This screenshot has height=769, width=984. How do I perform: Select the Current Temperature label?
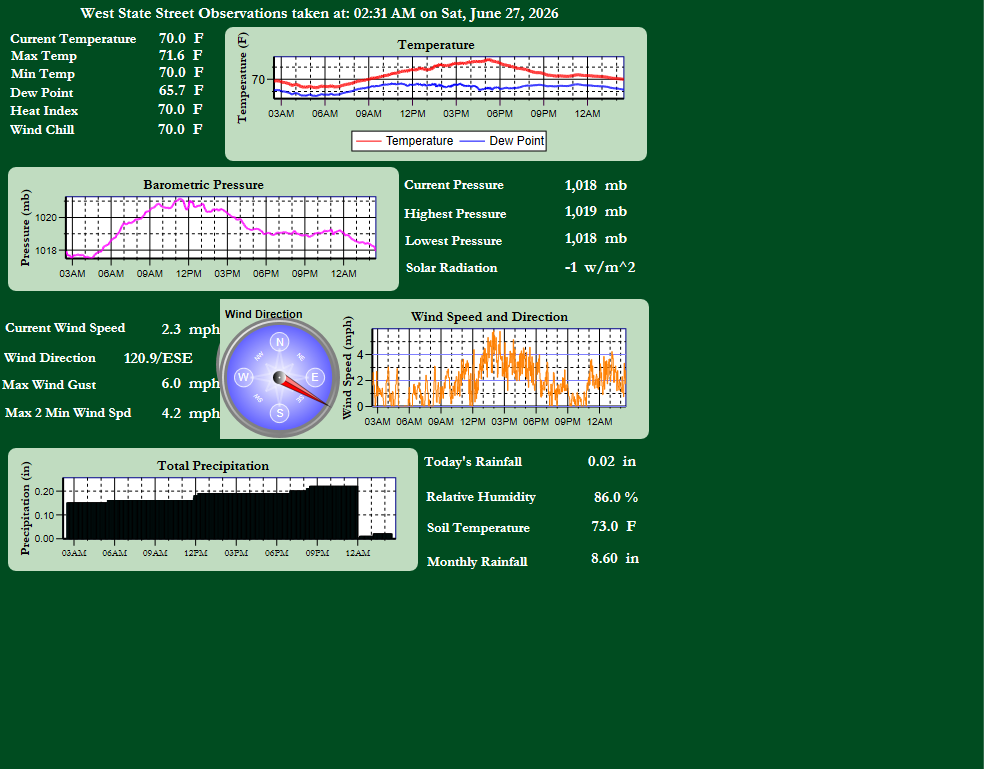coord(73,39)
